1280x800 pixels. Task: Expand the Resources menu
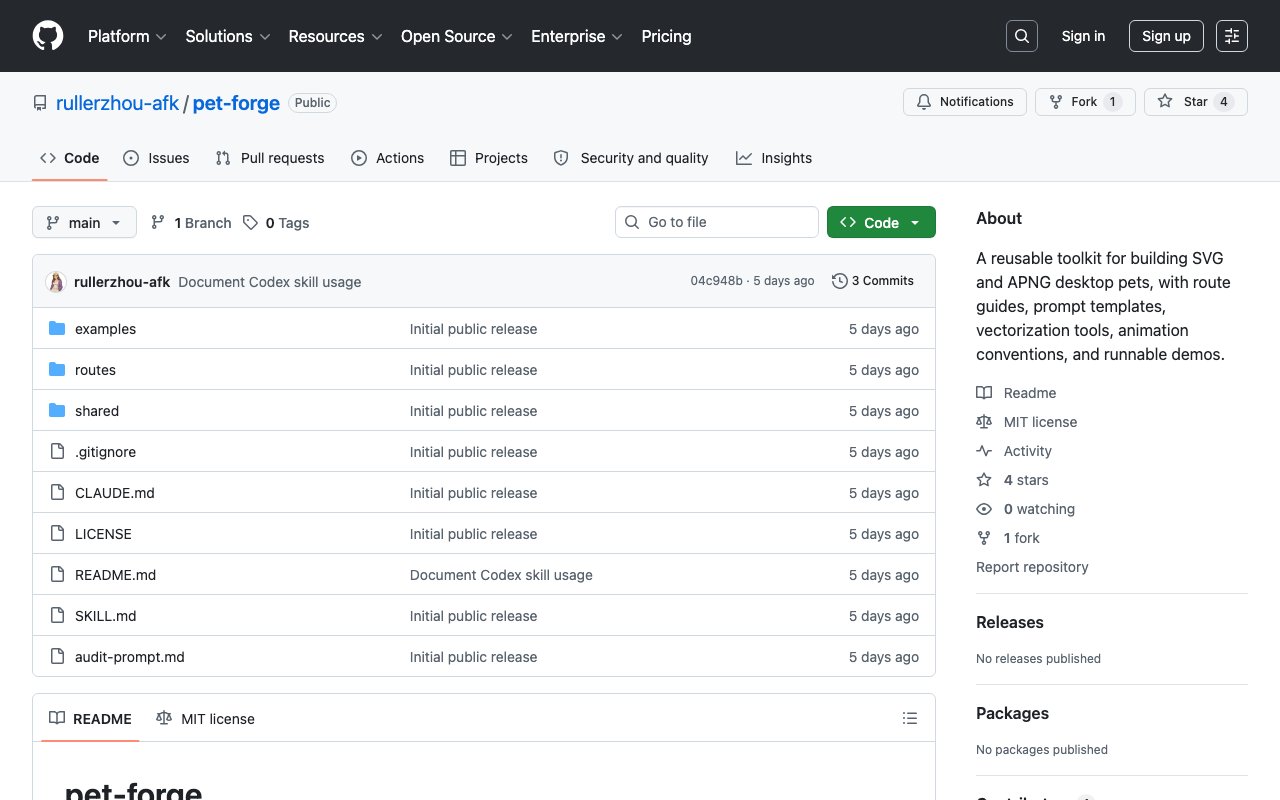coord(335,36)
